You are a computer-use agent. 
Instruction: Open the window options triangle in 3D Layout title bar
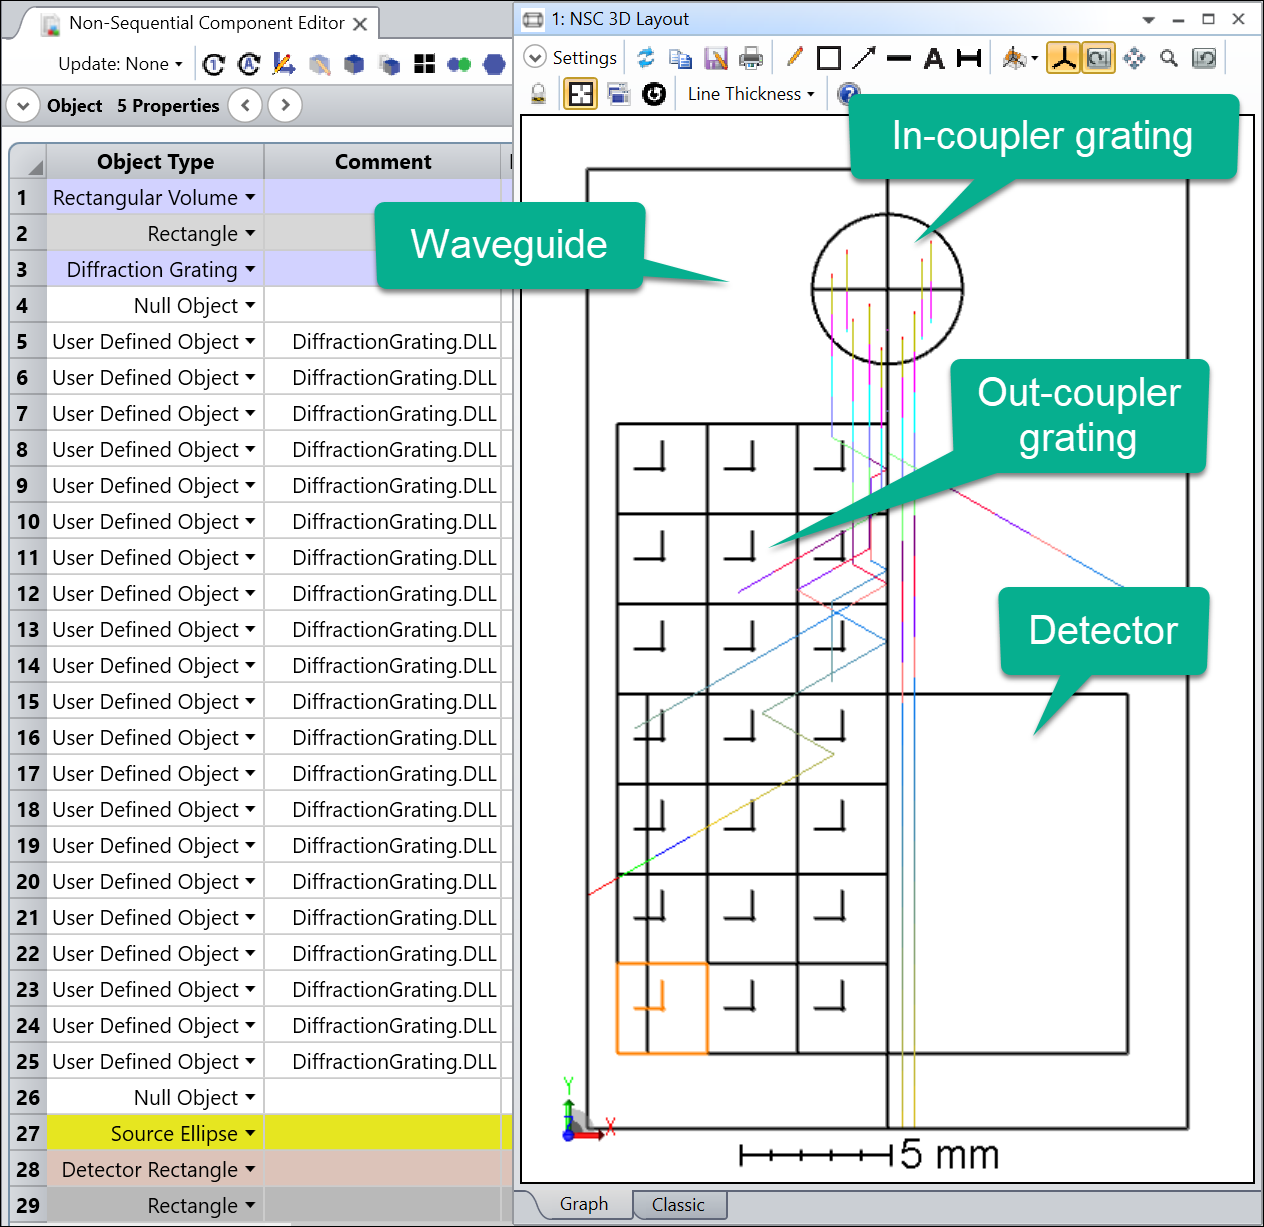pyautogui.click(x=1149, y=19)
